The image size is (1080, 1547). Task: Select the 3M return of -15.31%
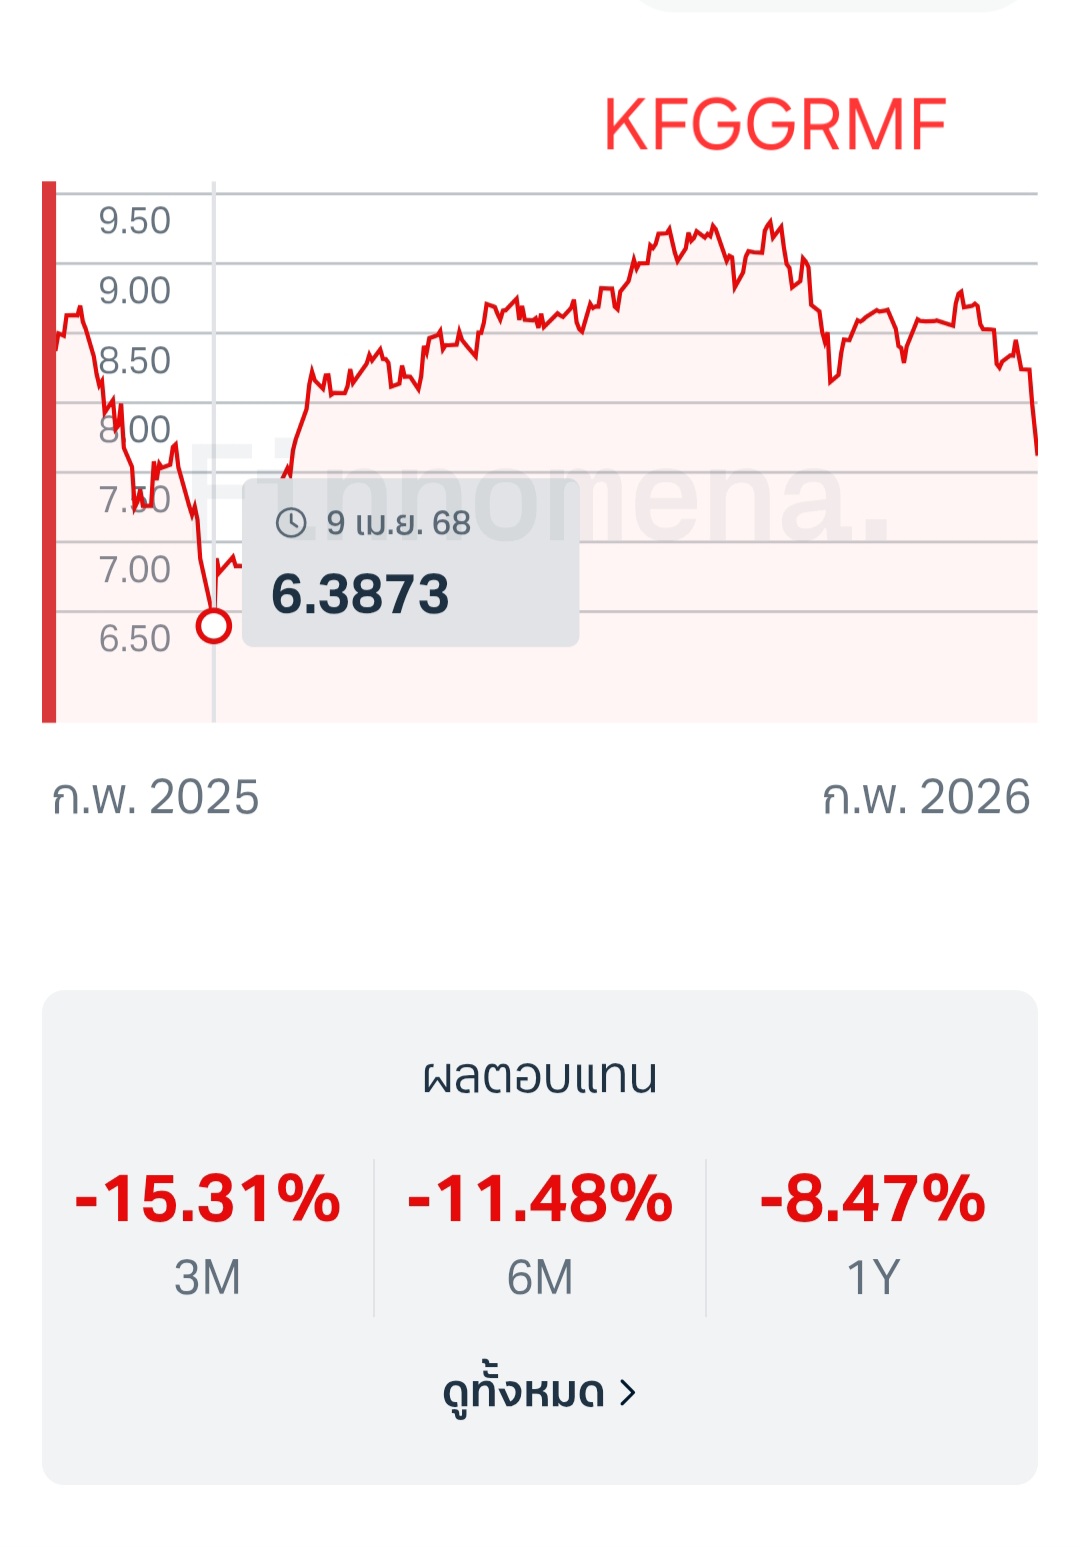tap(207, 1198)
